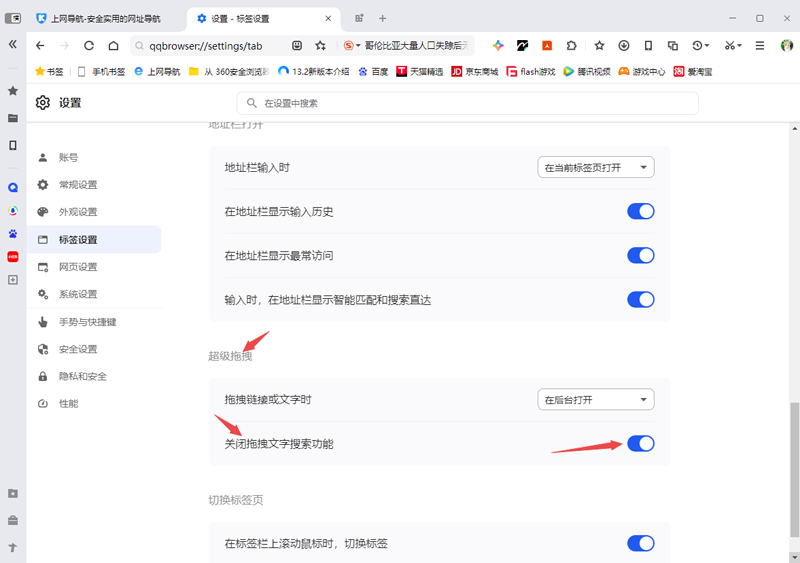Open the 书签 bookmarks bar item
The width and height of the screenshot is (800, 563).
click(49, 71)
